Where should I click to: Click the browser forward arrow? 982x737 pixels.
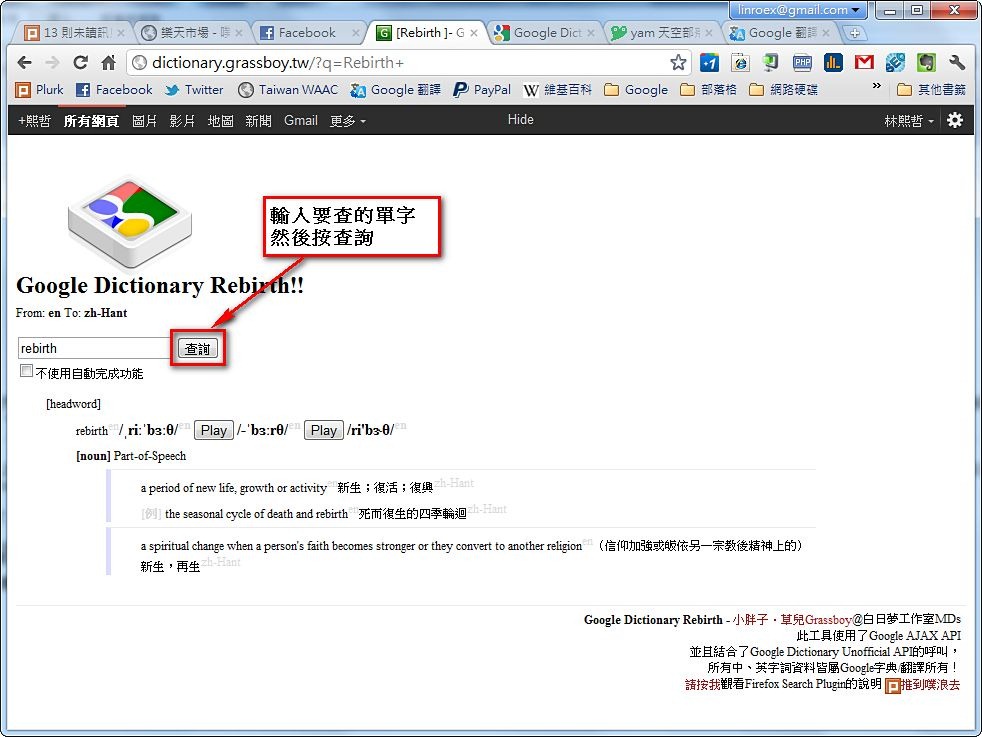[x=53, y=63]
